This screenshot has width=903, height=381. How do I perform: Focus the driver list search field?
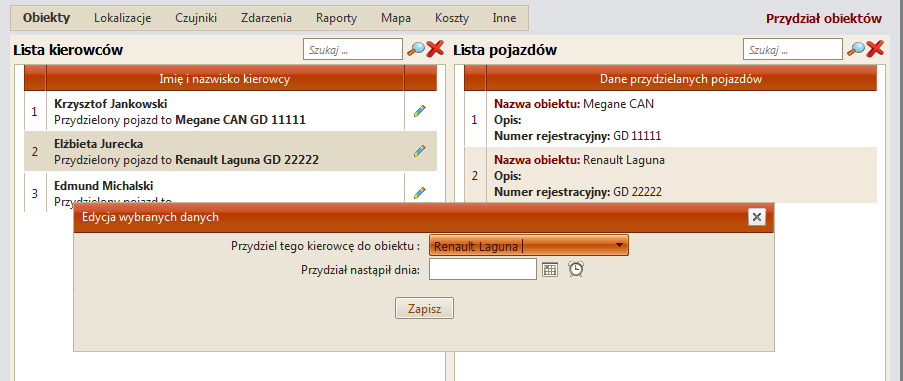pos(353,49)
